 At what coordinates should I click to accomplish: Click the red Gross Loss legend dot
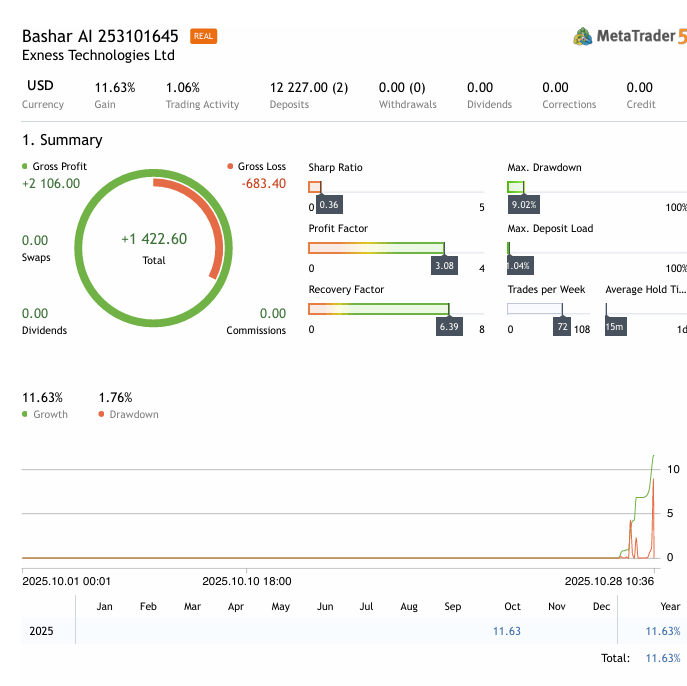[230, 166]
